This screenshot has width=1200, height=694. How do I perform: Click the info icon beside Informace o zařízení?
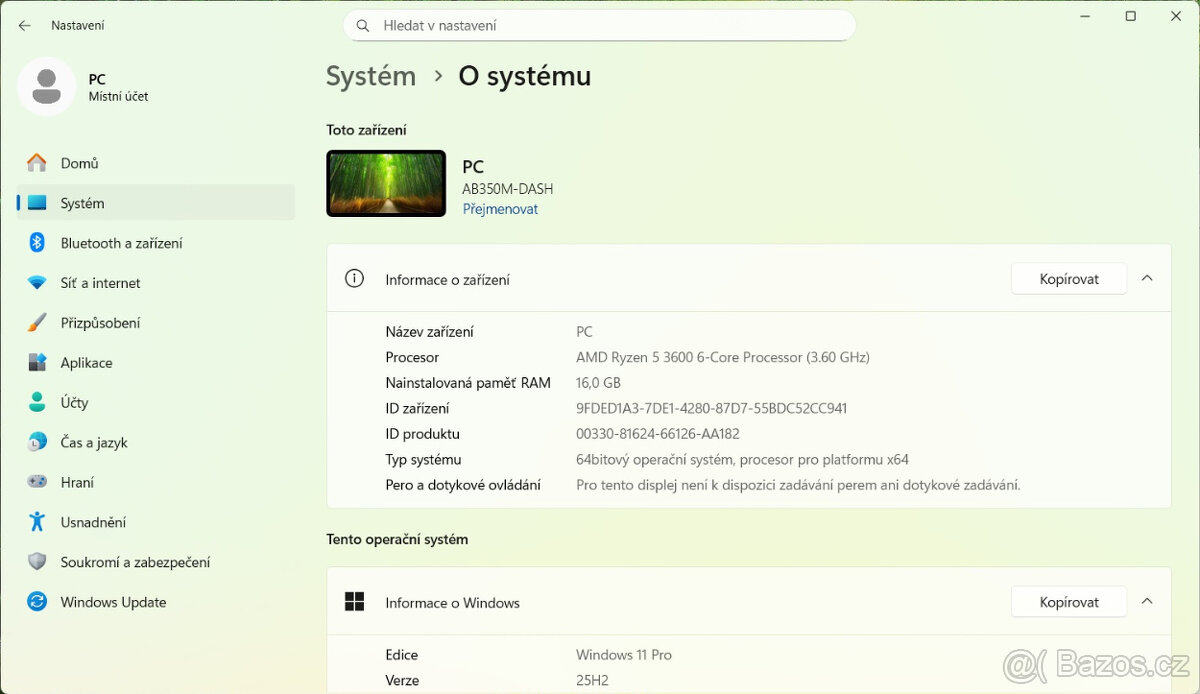click(x=354, y=278)
